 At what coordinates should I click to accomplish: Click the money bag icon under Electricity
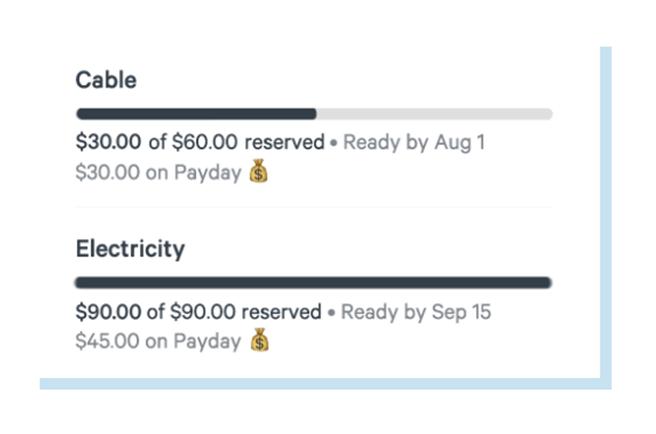point(260,341)
